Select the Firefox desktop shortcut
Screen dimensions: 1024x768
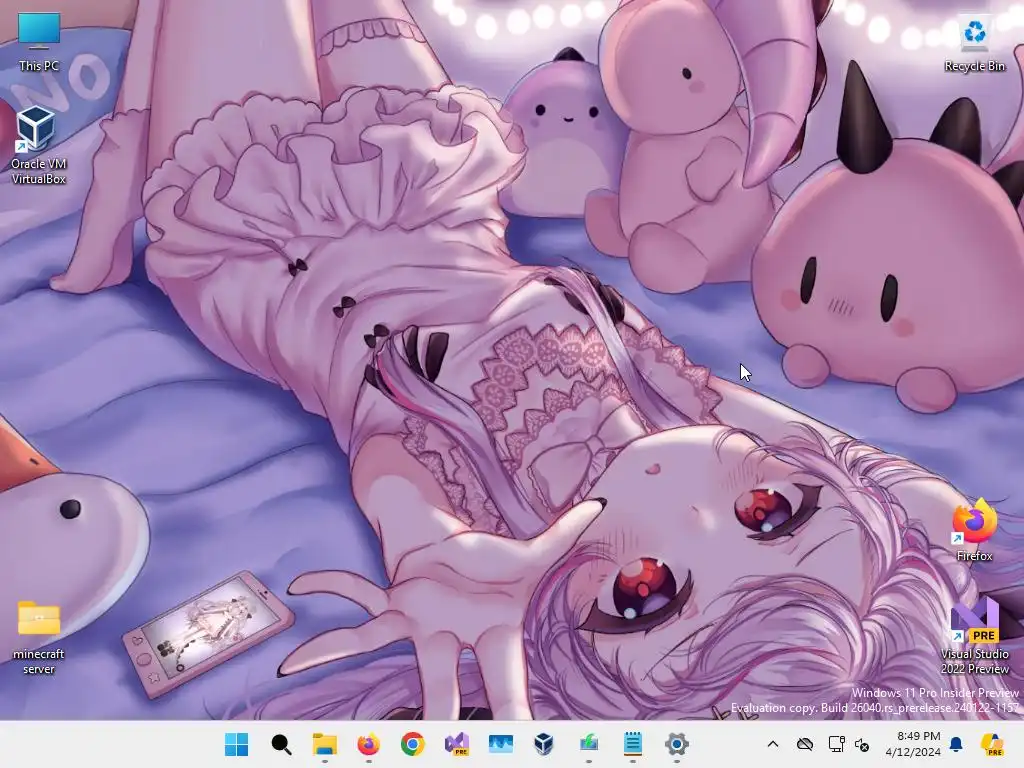974,530
